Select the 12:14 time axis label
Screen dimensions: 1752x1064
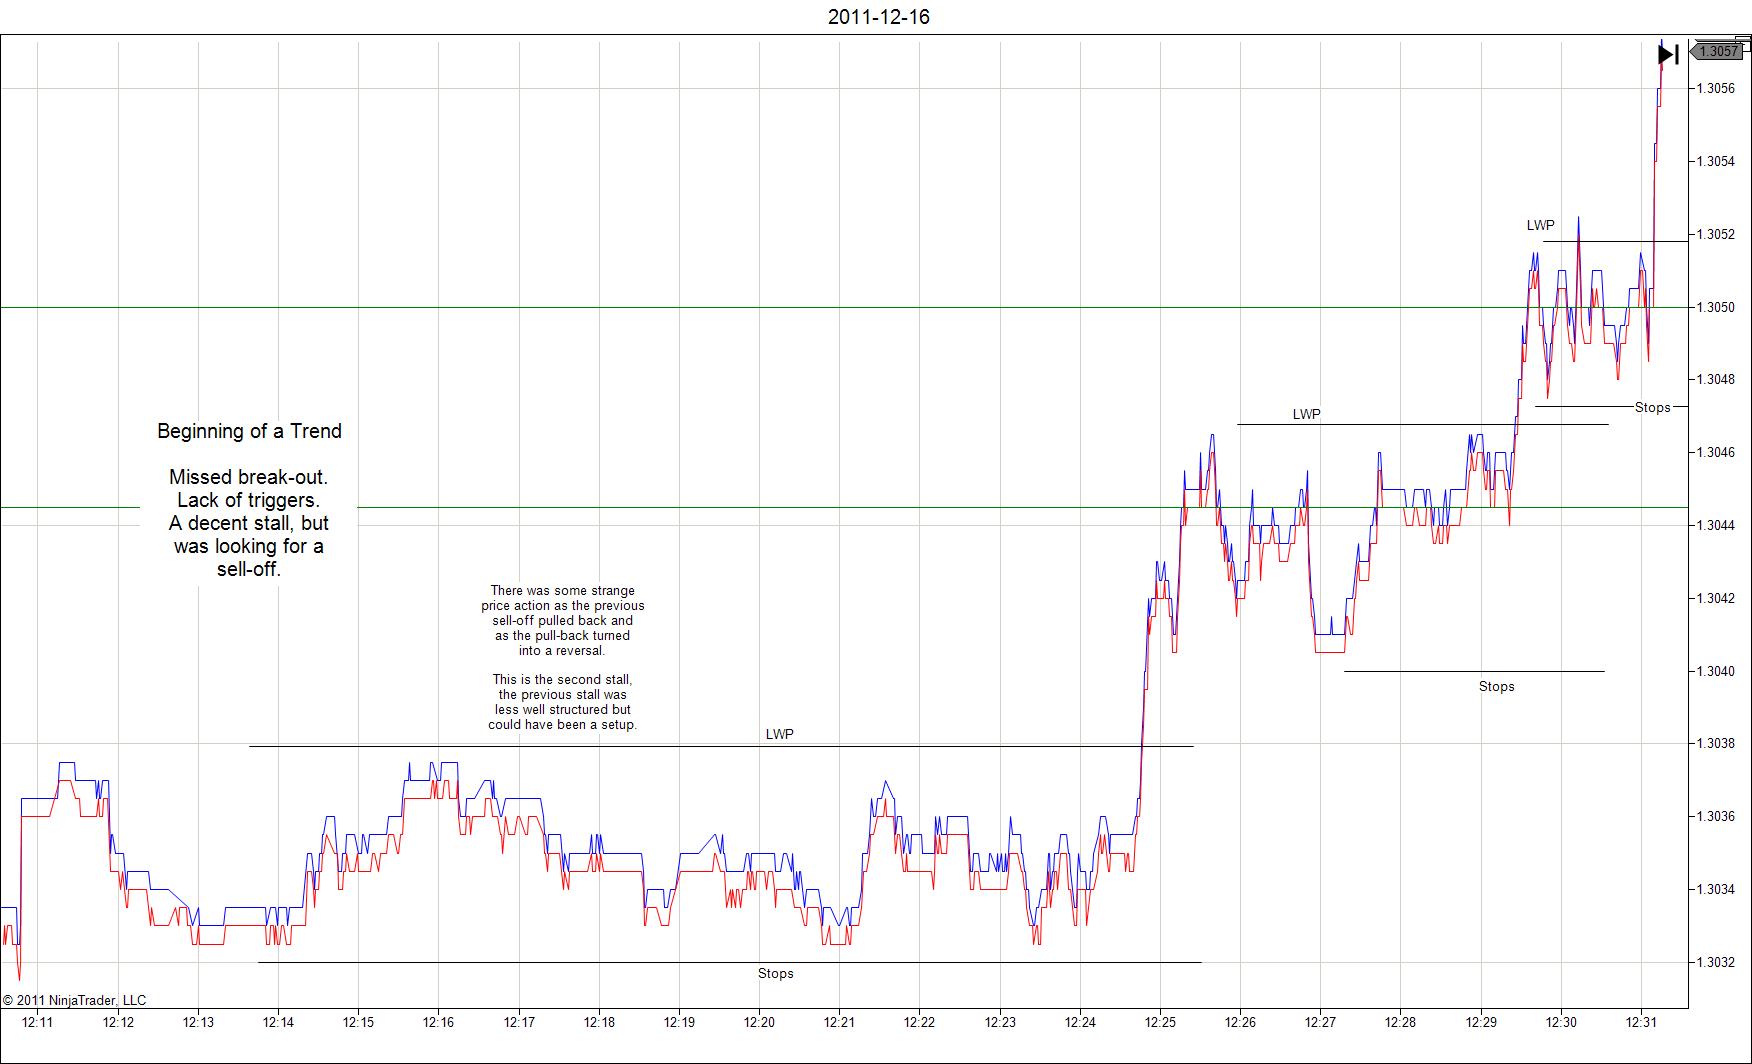coord(278,1022)
